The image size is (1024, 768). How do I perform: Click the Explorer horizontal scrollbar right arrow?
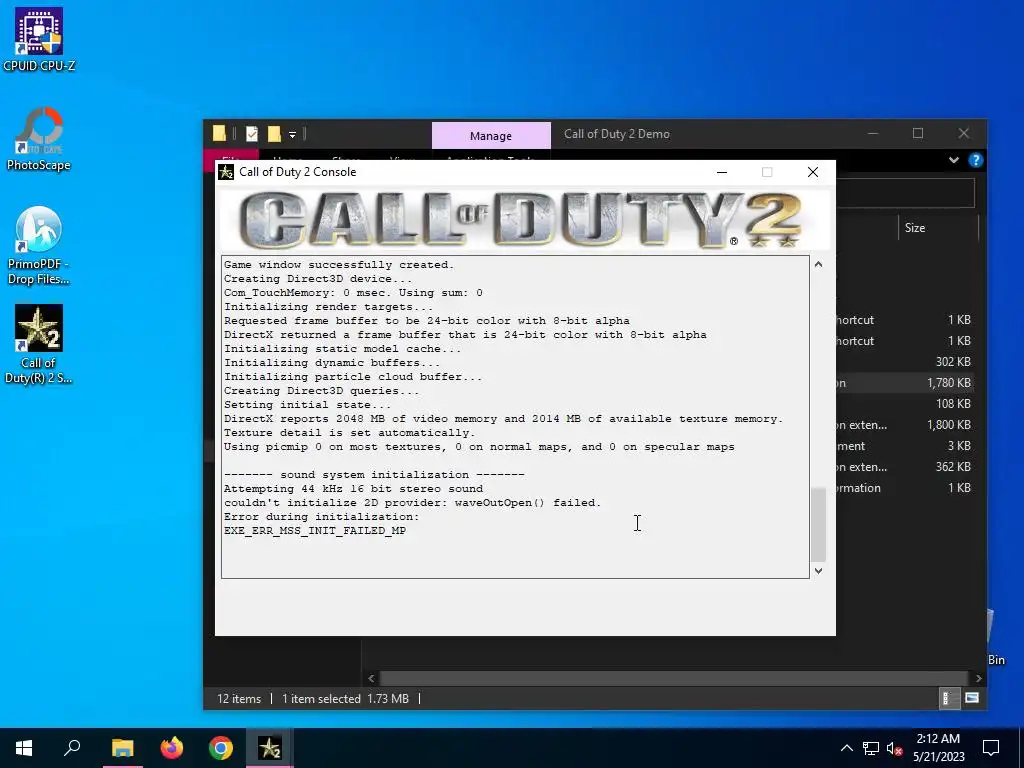coord(978,679)
